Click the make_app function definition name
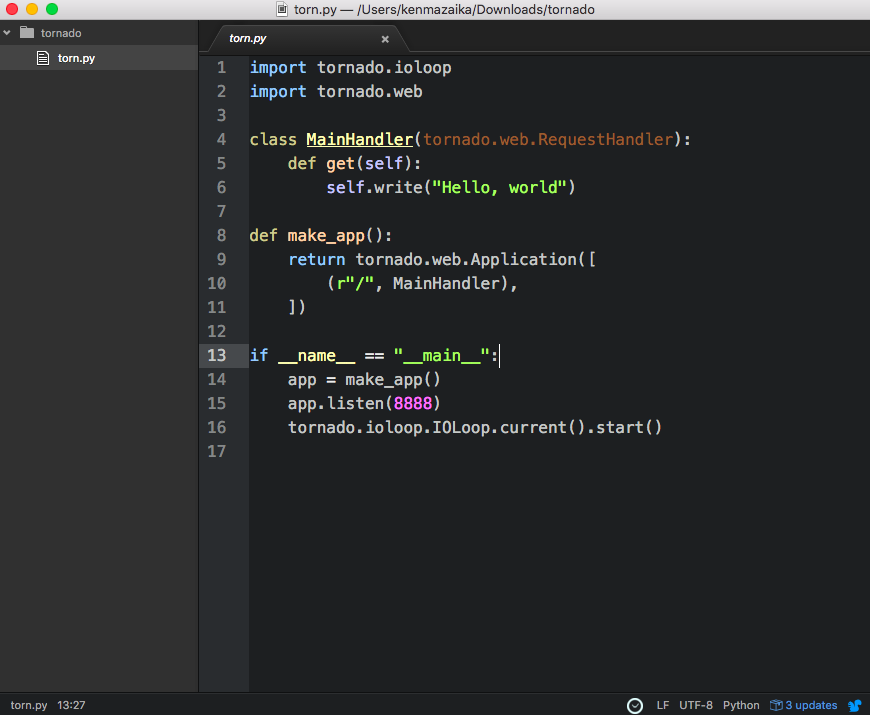The width and height of the screenshot is (870, 715). point(326,236)
